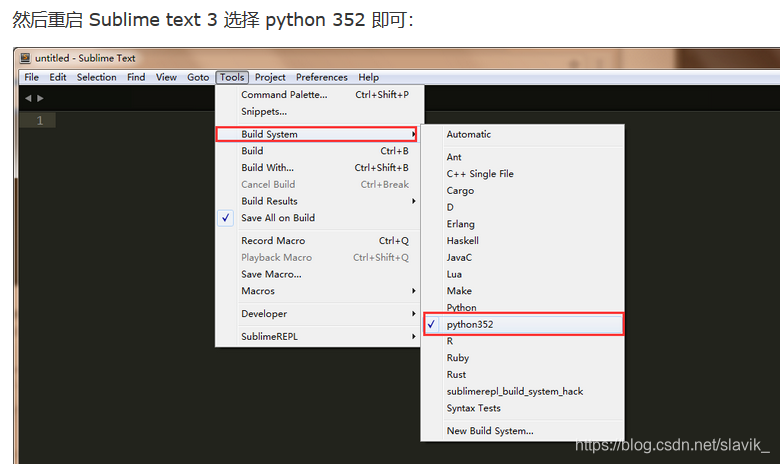Screen dimensions: 780x464
Task: Choose Snippets... menu entry
Action: tap(318, 111)
